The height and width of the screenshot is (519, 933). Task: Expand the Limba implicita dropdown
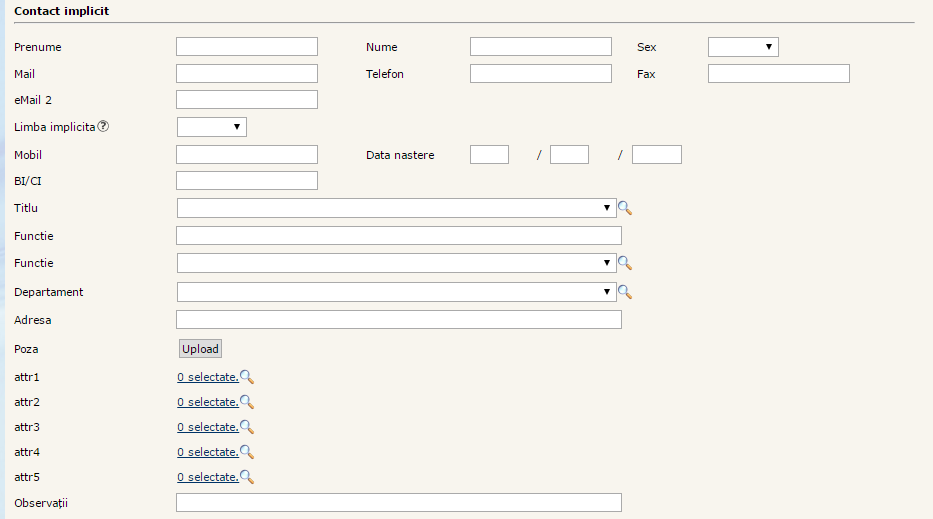click(211, 127)
